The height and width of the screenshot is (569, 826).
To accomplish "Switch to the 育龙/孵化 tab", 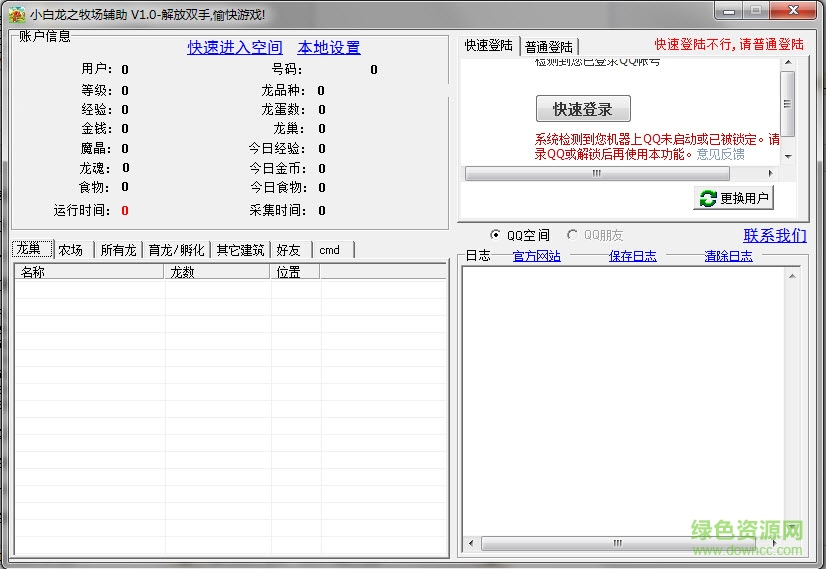I will (176, 250).
